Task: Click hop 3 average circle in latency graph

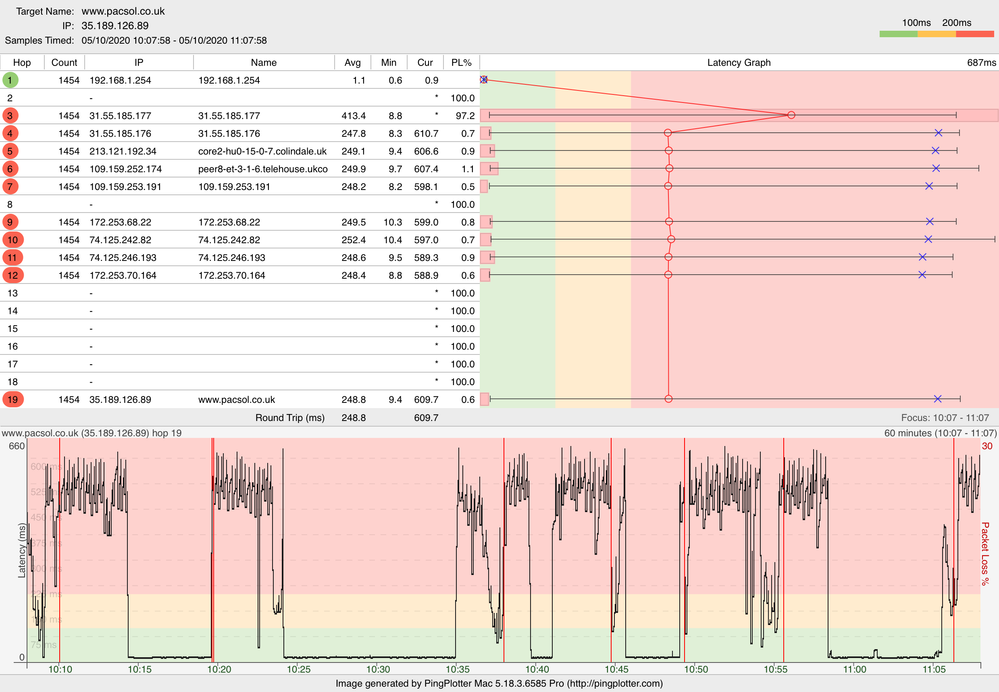Action: click(x=791, y=115)
